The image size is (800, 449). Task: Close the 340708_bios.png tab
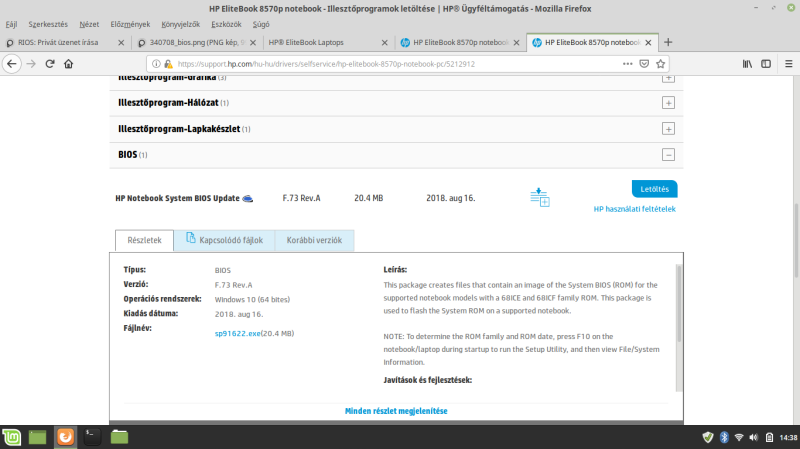coord(253,43)
